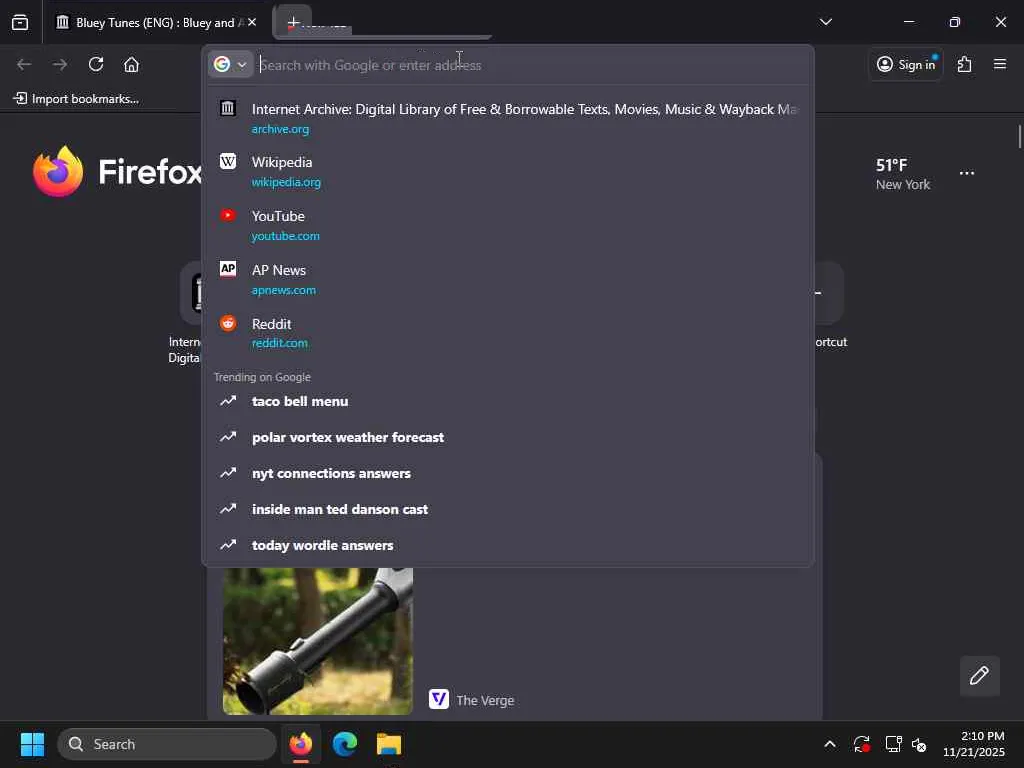Focus the Search with Google address field
The width and height of the screenshot is (1024, 768).
click(529, 65)
